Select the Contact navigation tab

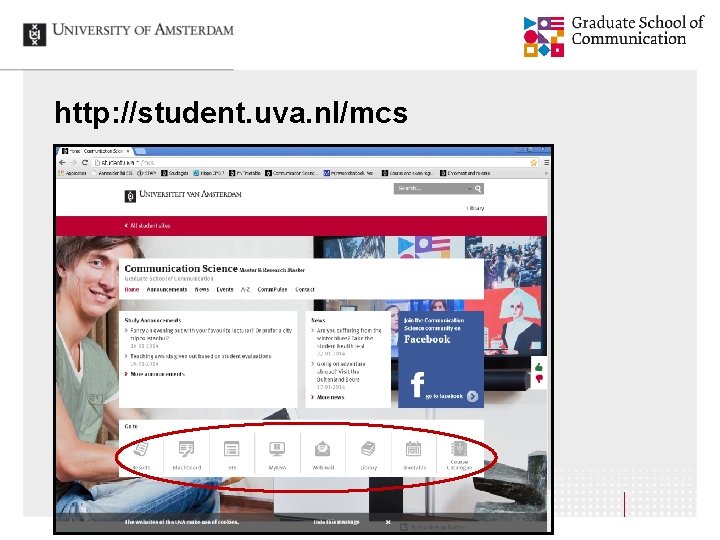point(305,290)
